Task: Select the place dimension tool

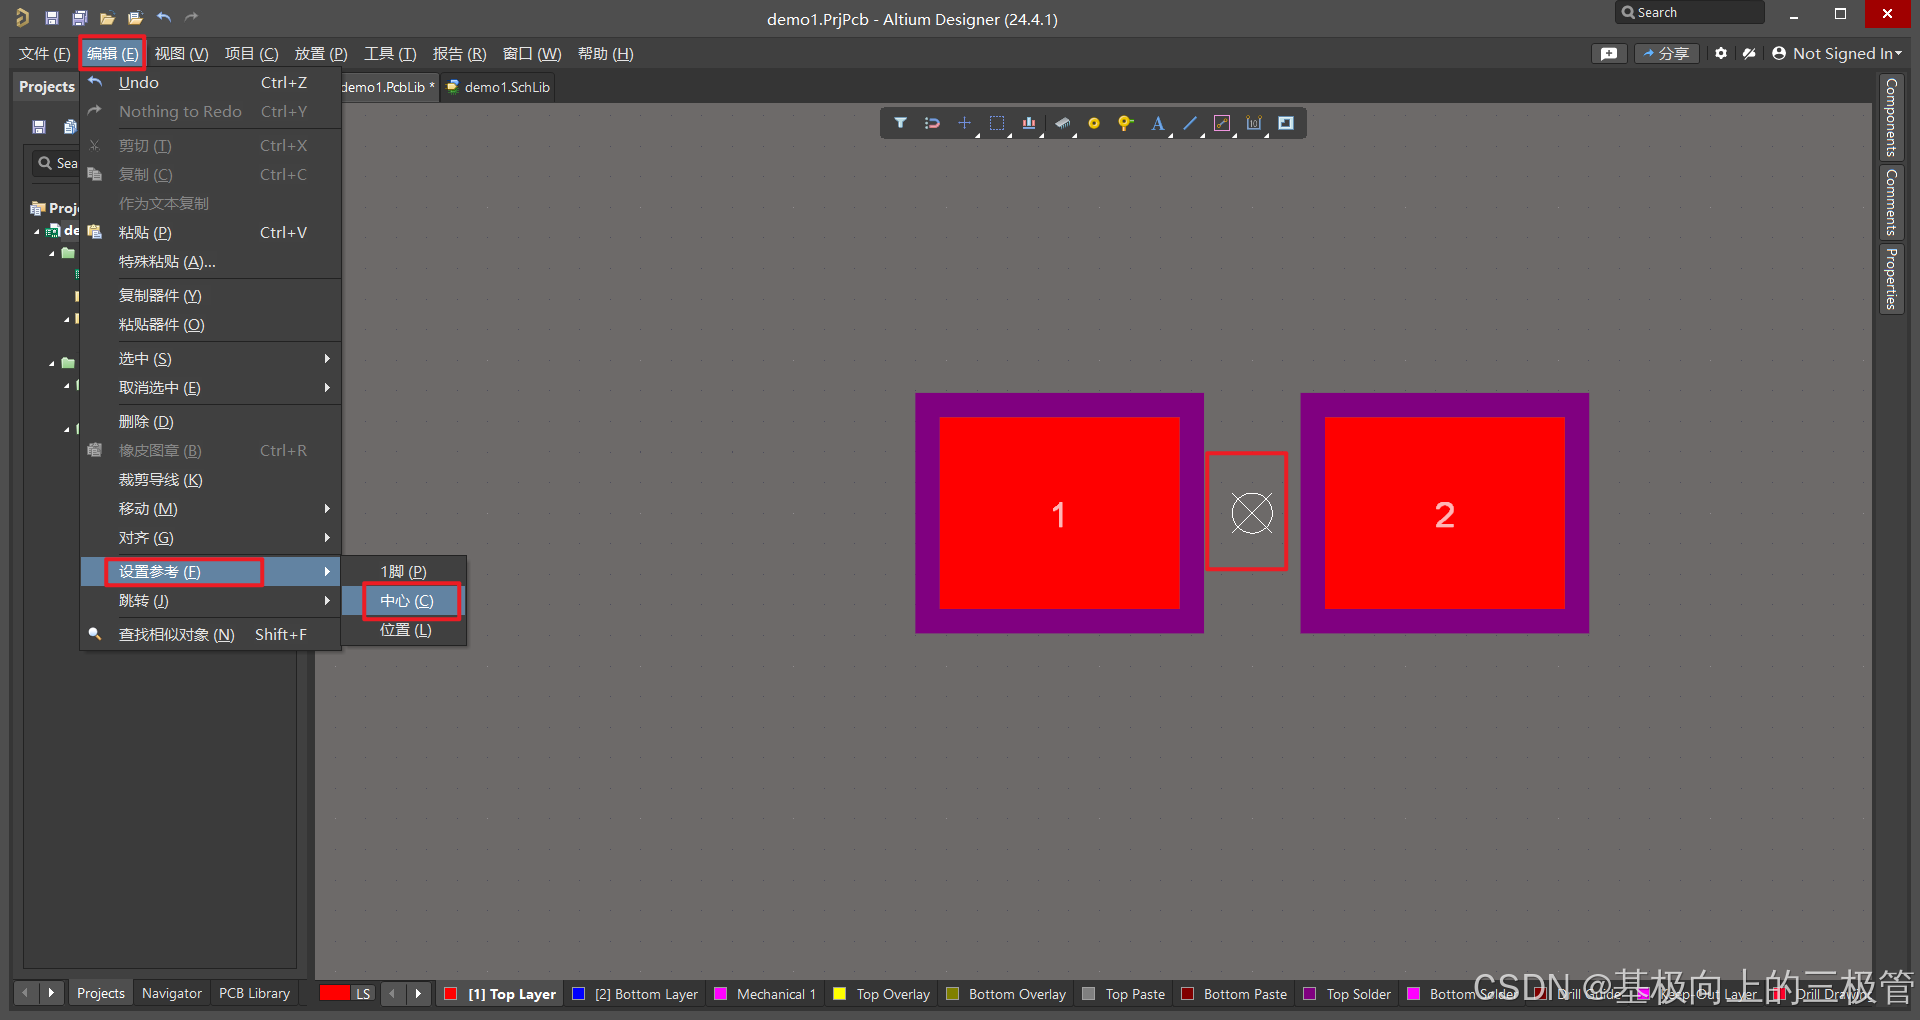Action: [x=1254, y=123]
